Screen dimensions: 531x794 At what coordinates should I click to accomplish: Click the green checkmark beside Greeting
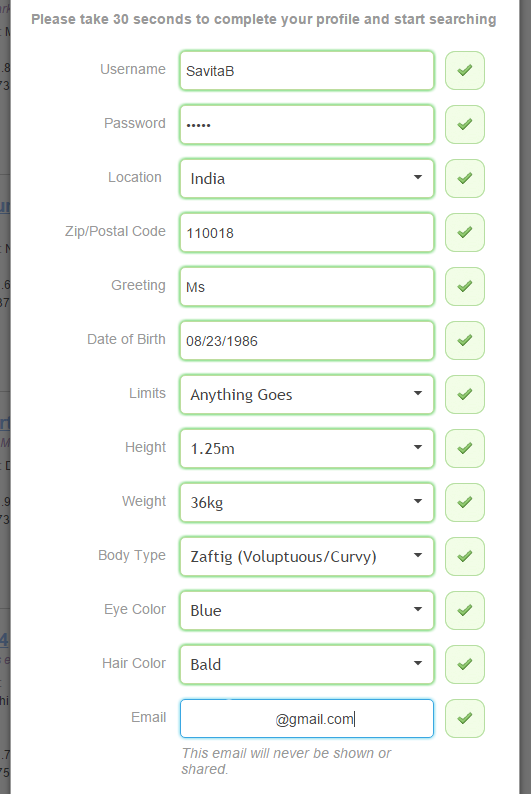[465, 287]
